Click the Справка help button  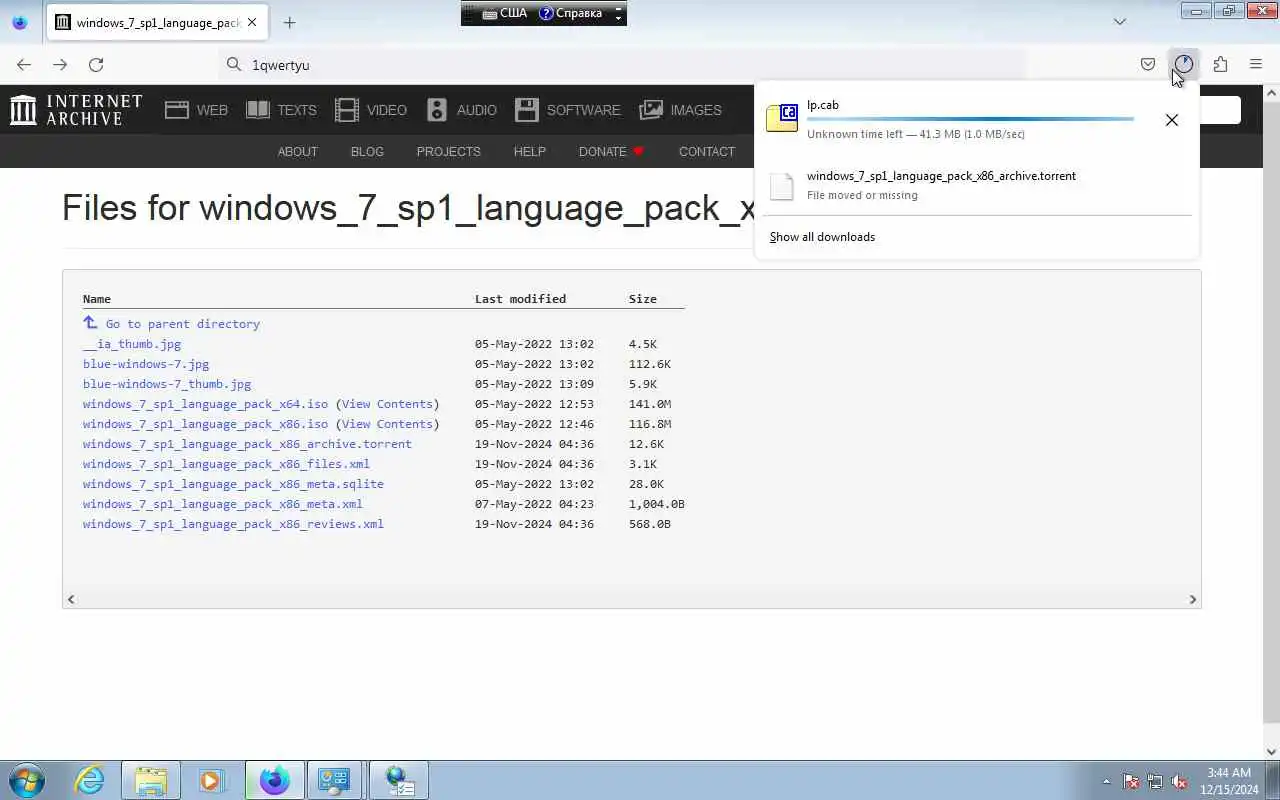571,13
